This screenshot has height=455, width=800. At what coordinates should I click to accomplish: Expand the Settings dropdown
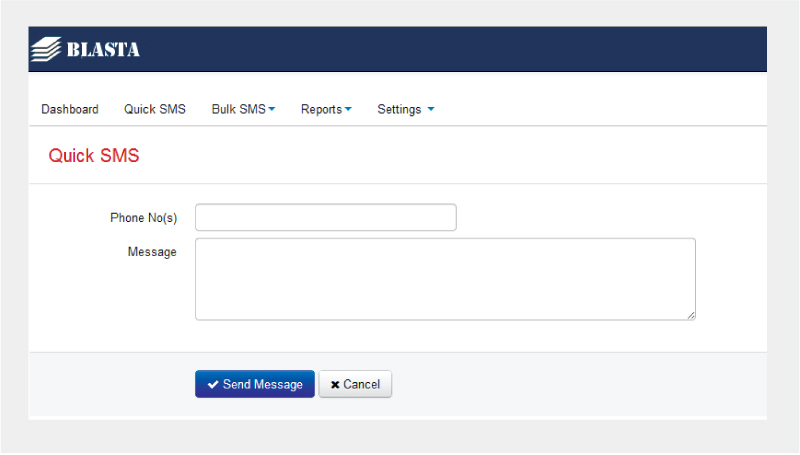coord(406,109)
